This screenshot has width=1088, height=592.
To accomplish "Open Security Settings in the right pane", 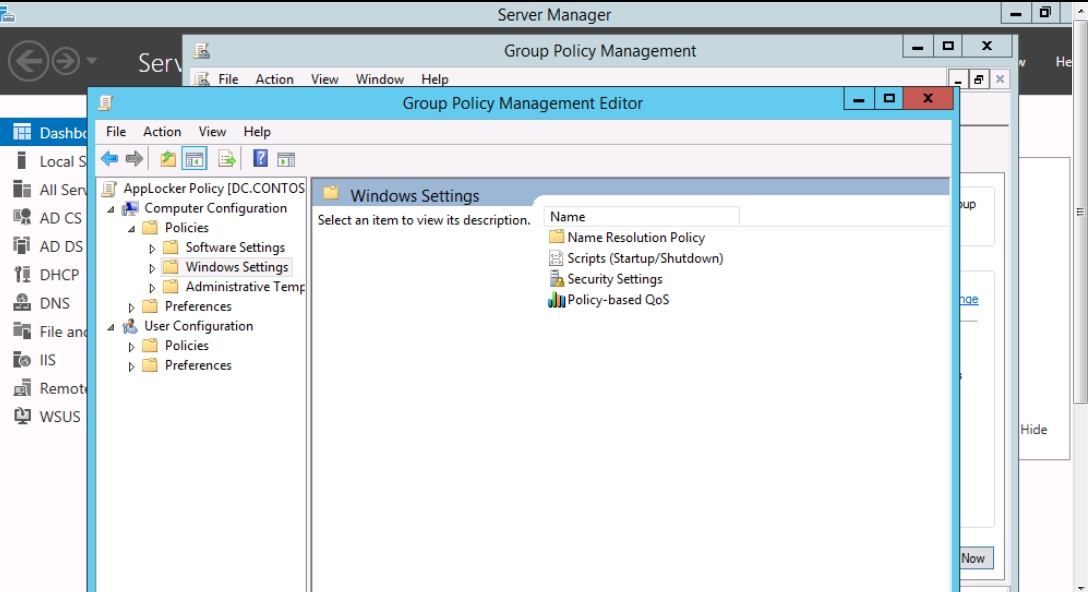I will pyautogui.click(x=614, y=279).
